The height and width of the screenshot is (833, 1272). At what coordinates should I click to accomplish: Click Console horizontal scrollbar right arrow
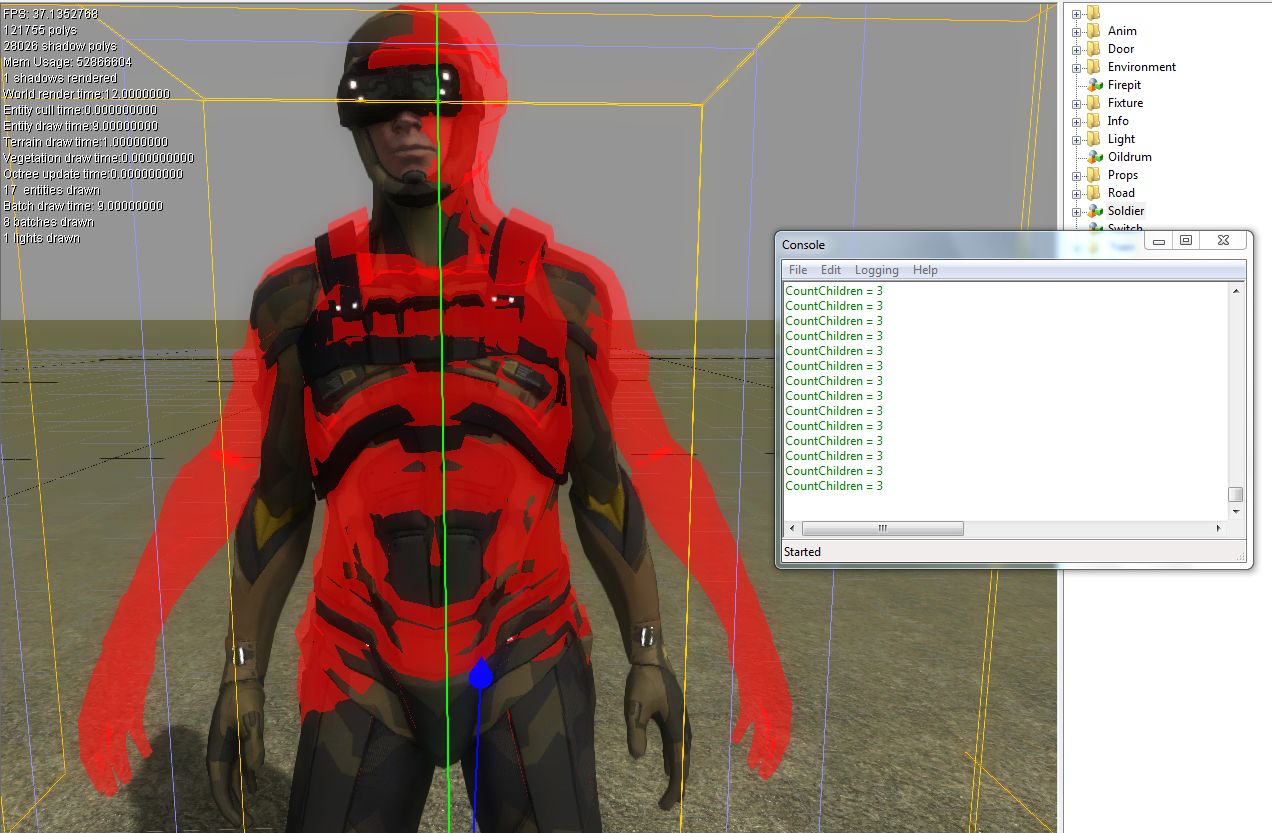point(1218,528)
